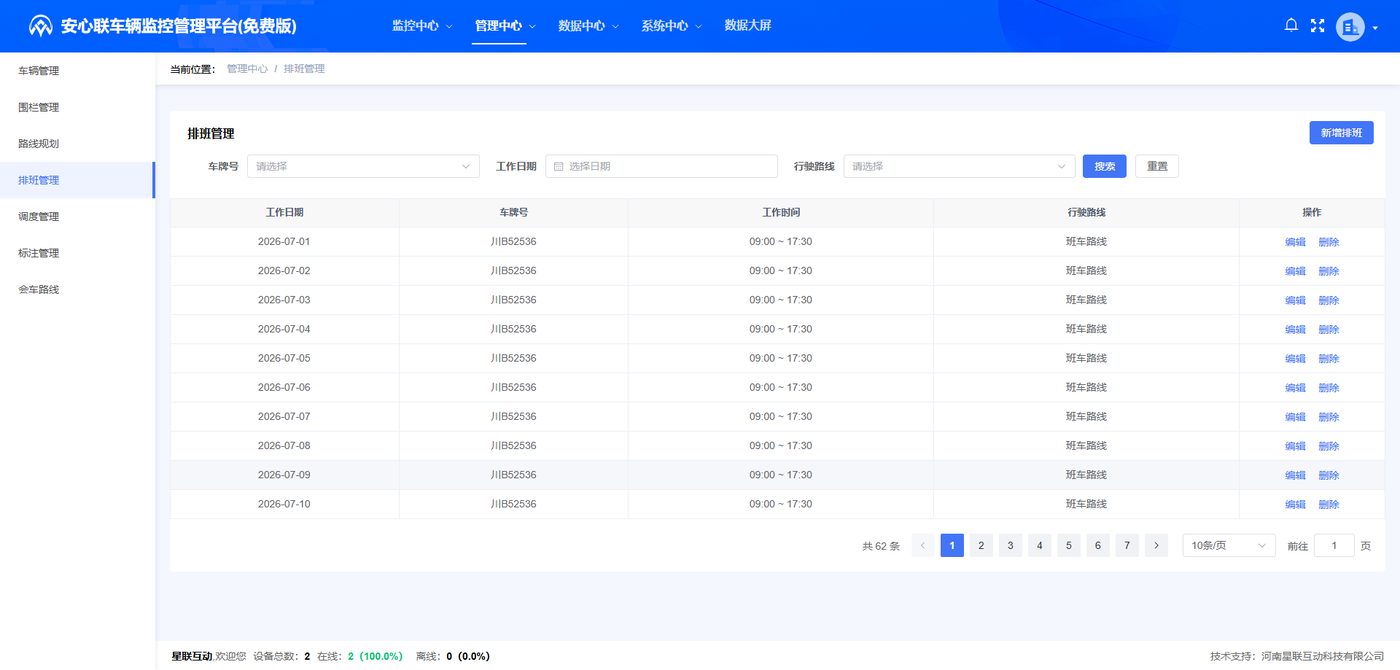Edit the 2026-07-01 schedule row

pyautogui.click(x=1295, y=242)
